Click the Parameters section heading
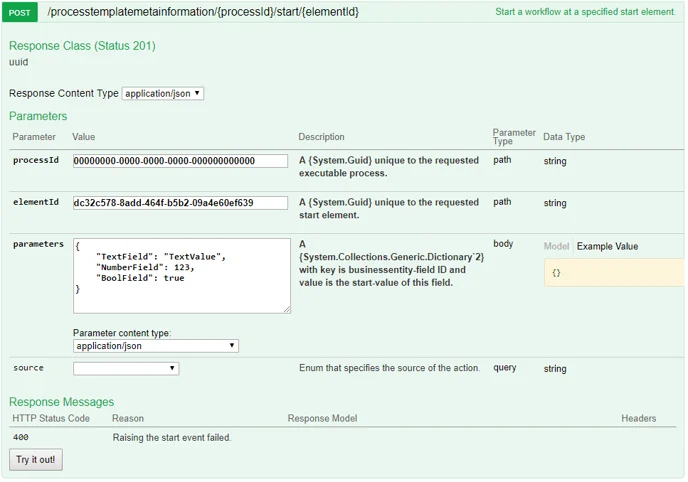This screenshot has height=482, width=688. pos(38,116)
